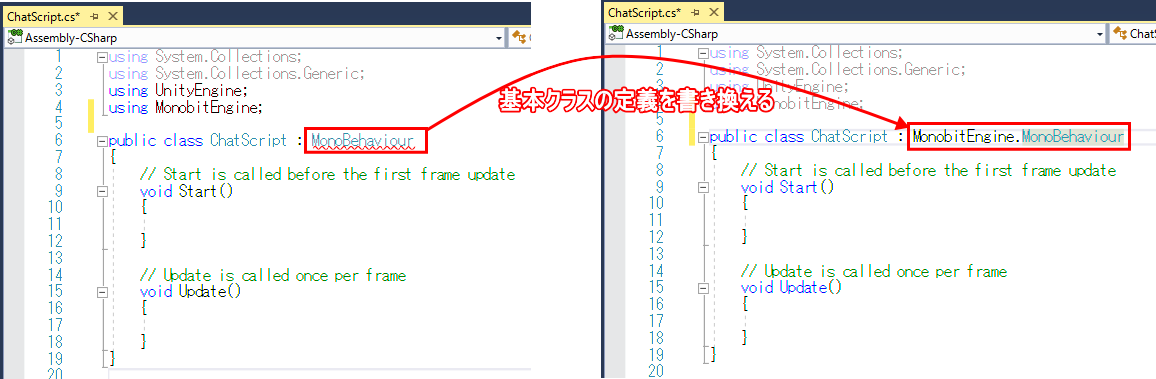Viewport: 1156px width, 379px height.
Task: Open the Assembly-CSharp dropdown arrow in left pane
Action: point(499,38)
